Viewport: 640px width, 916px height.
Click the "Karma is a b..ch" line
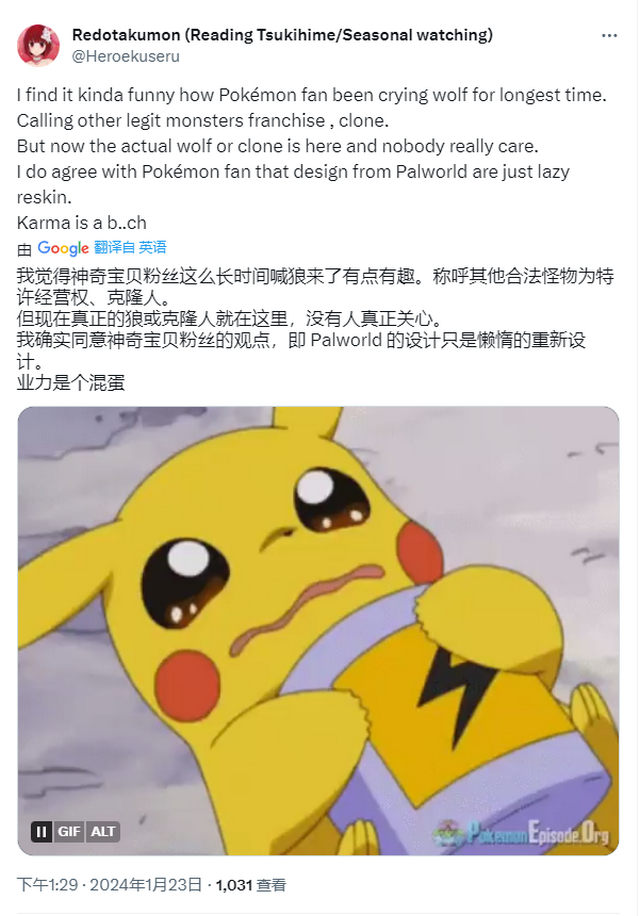[x=82, y=223]
